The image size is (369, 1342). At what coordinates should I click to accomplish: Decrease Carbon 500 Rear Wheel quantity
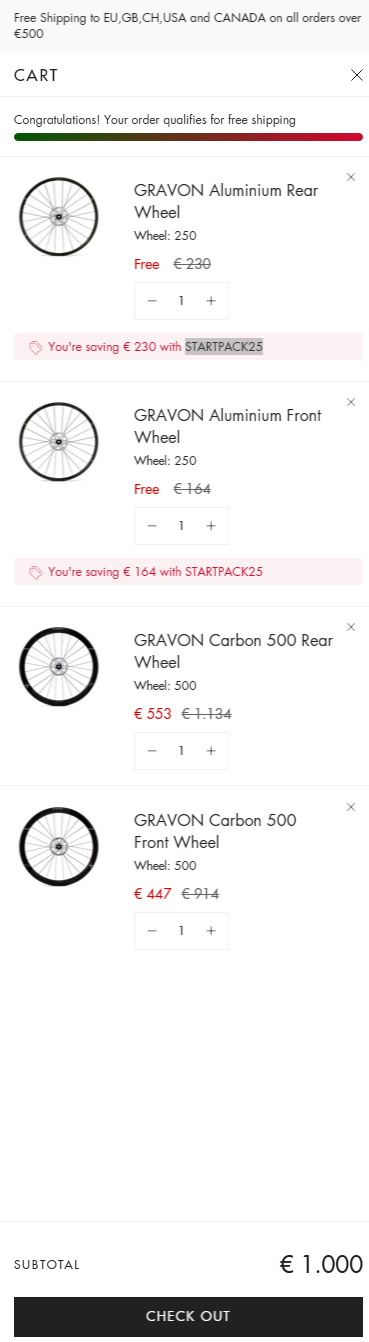pos(152,751)
